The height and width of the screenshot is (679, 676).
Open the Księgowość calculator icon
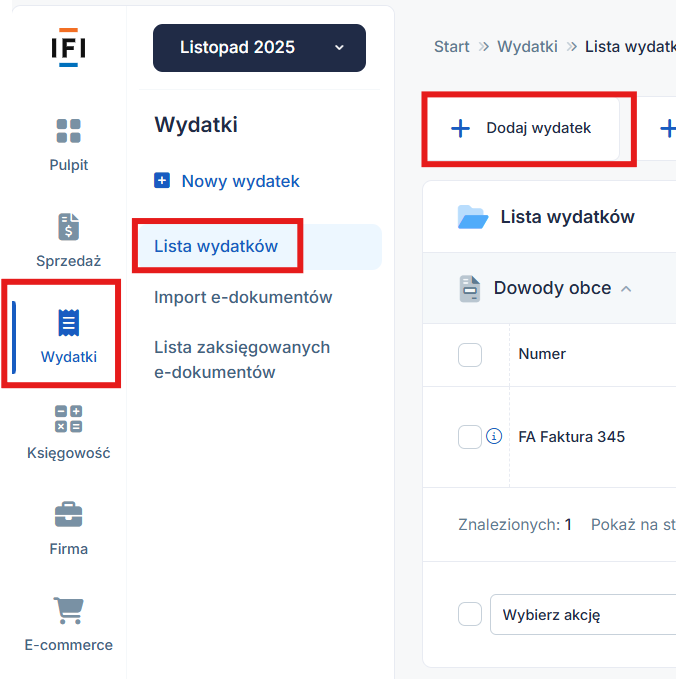tap(68, 419)
